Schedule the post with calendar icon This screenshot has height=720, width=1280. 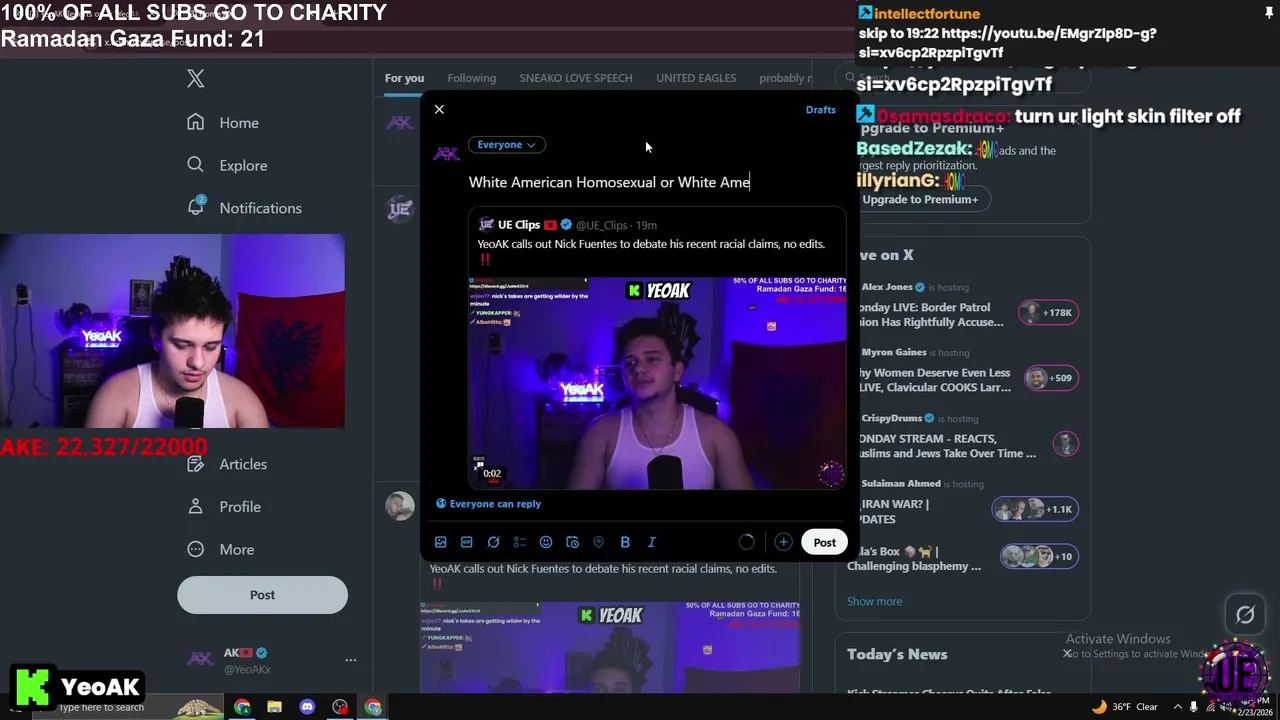(572, 542)
